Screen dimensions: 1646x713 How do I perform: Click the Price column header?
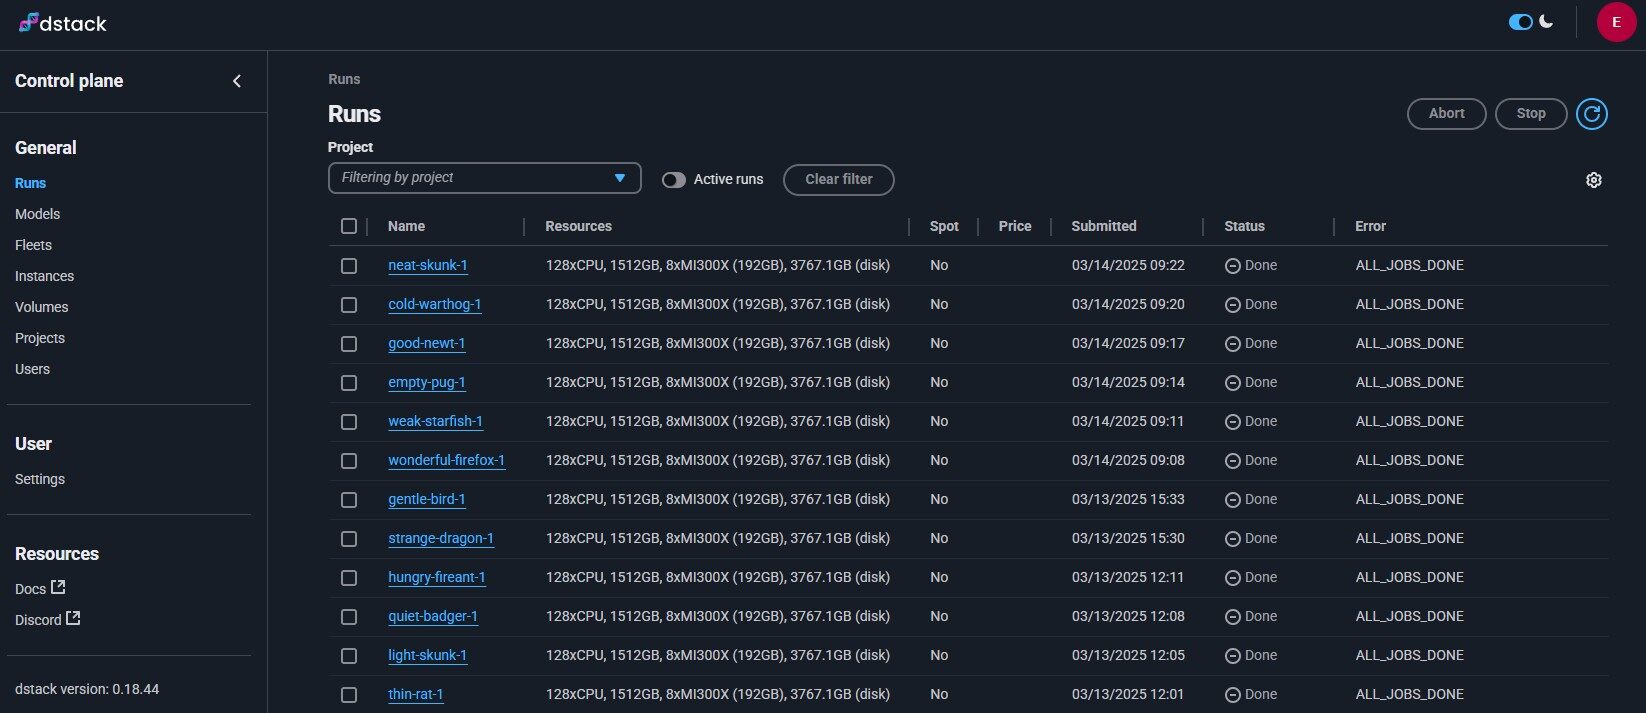[x=1014, y=226]
